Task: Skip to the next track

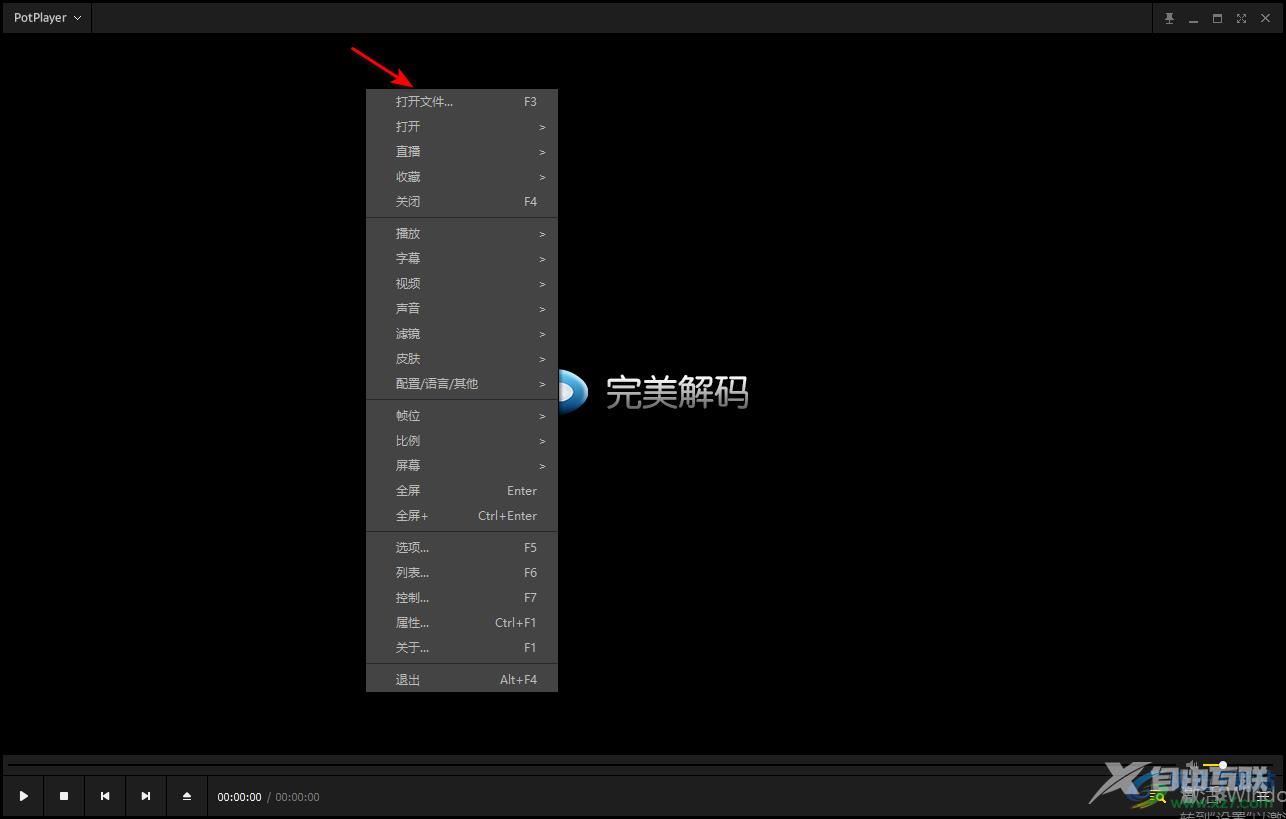Action: [146, 796]
